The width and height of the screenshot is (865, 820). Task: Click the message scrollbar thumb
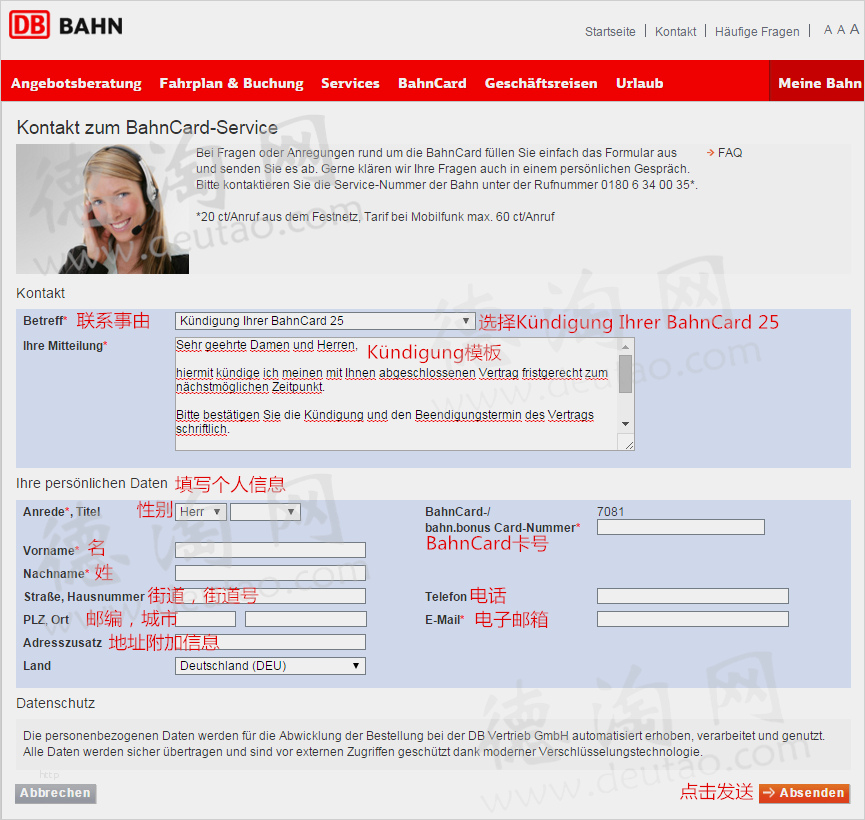pos(625,374)
